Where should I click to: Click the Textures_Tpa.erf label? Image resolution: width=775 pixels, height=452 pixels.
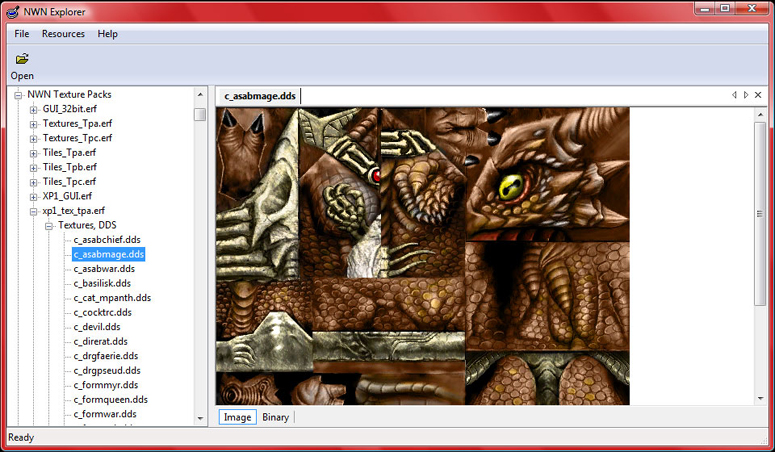(x=78, y=123)
